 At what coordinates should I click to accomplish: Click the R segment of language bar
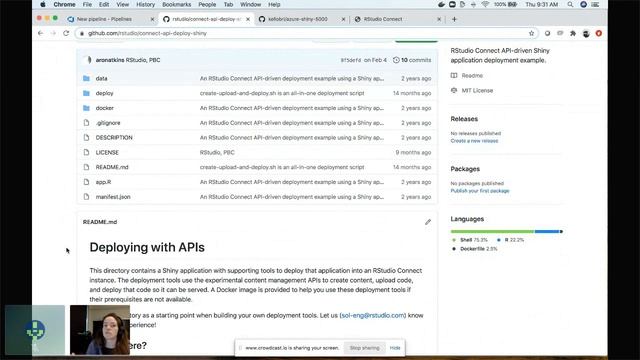coord(547,231)
